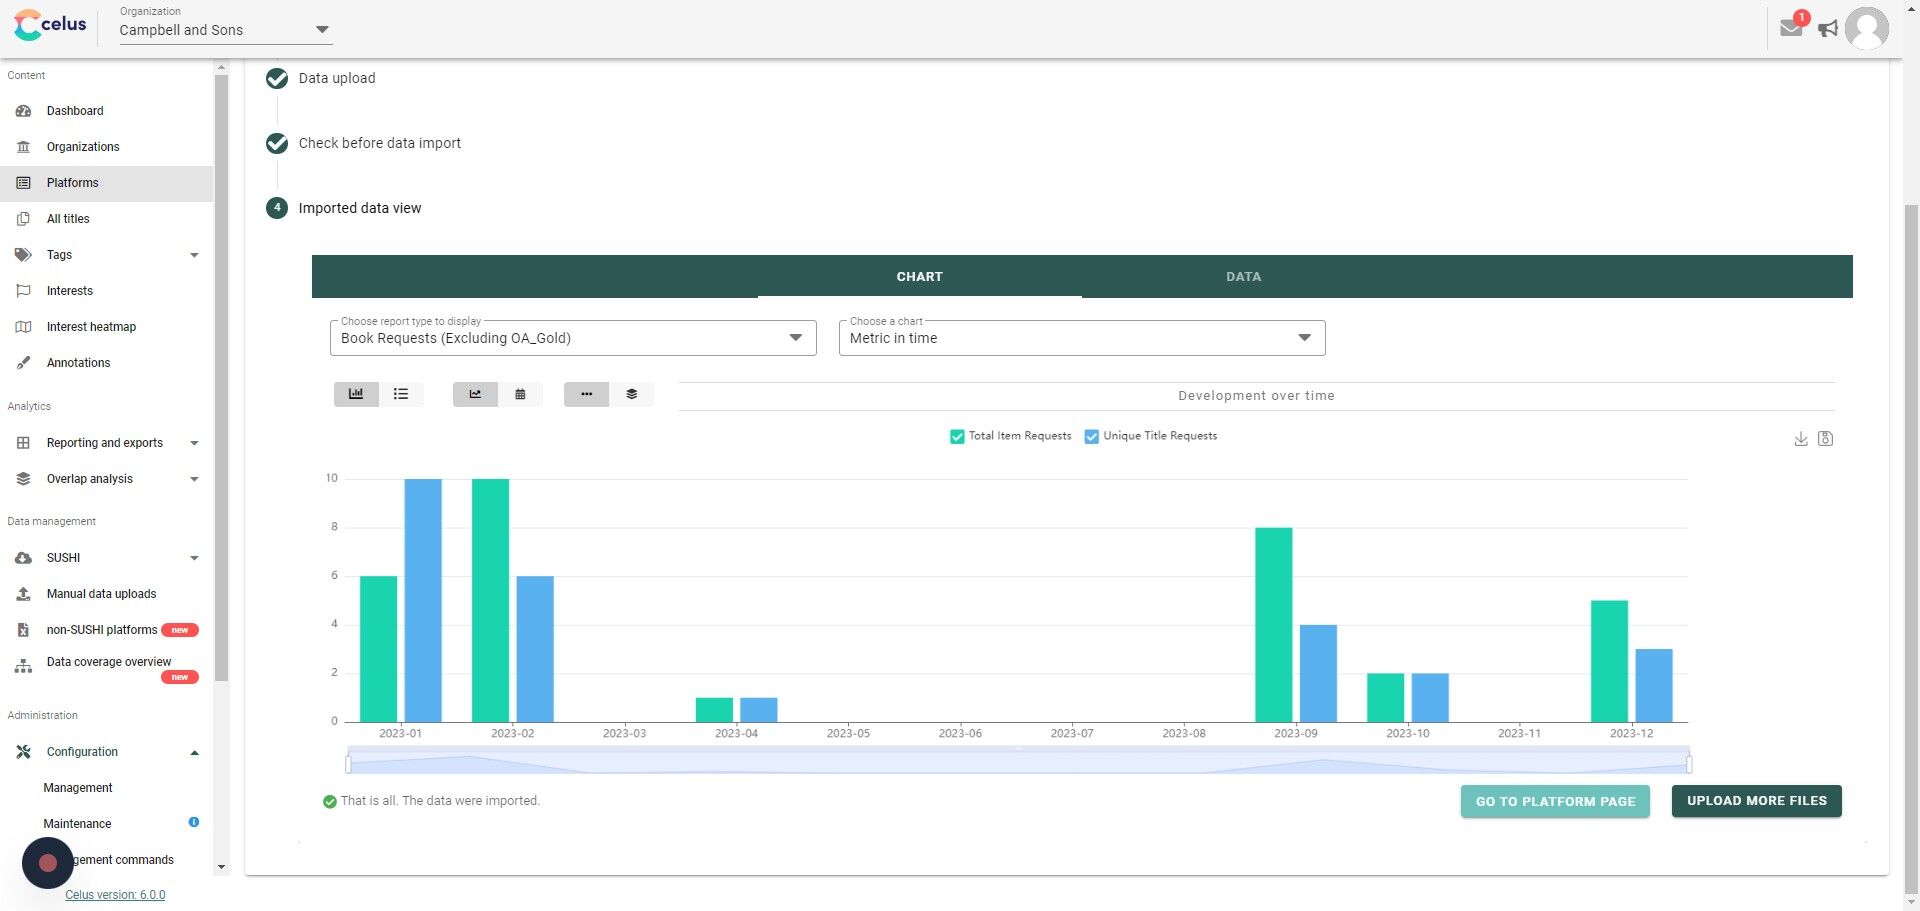Switch to the bar chart view icon

(356, 394)
